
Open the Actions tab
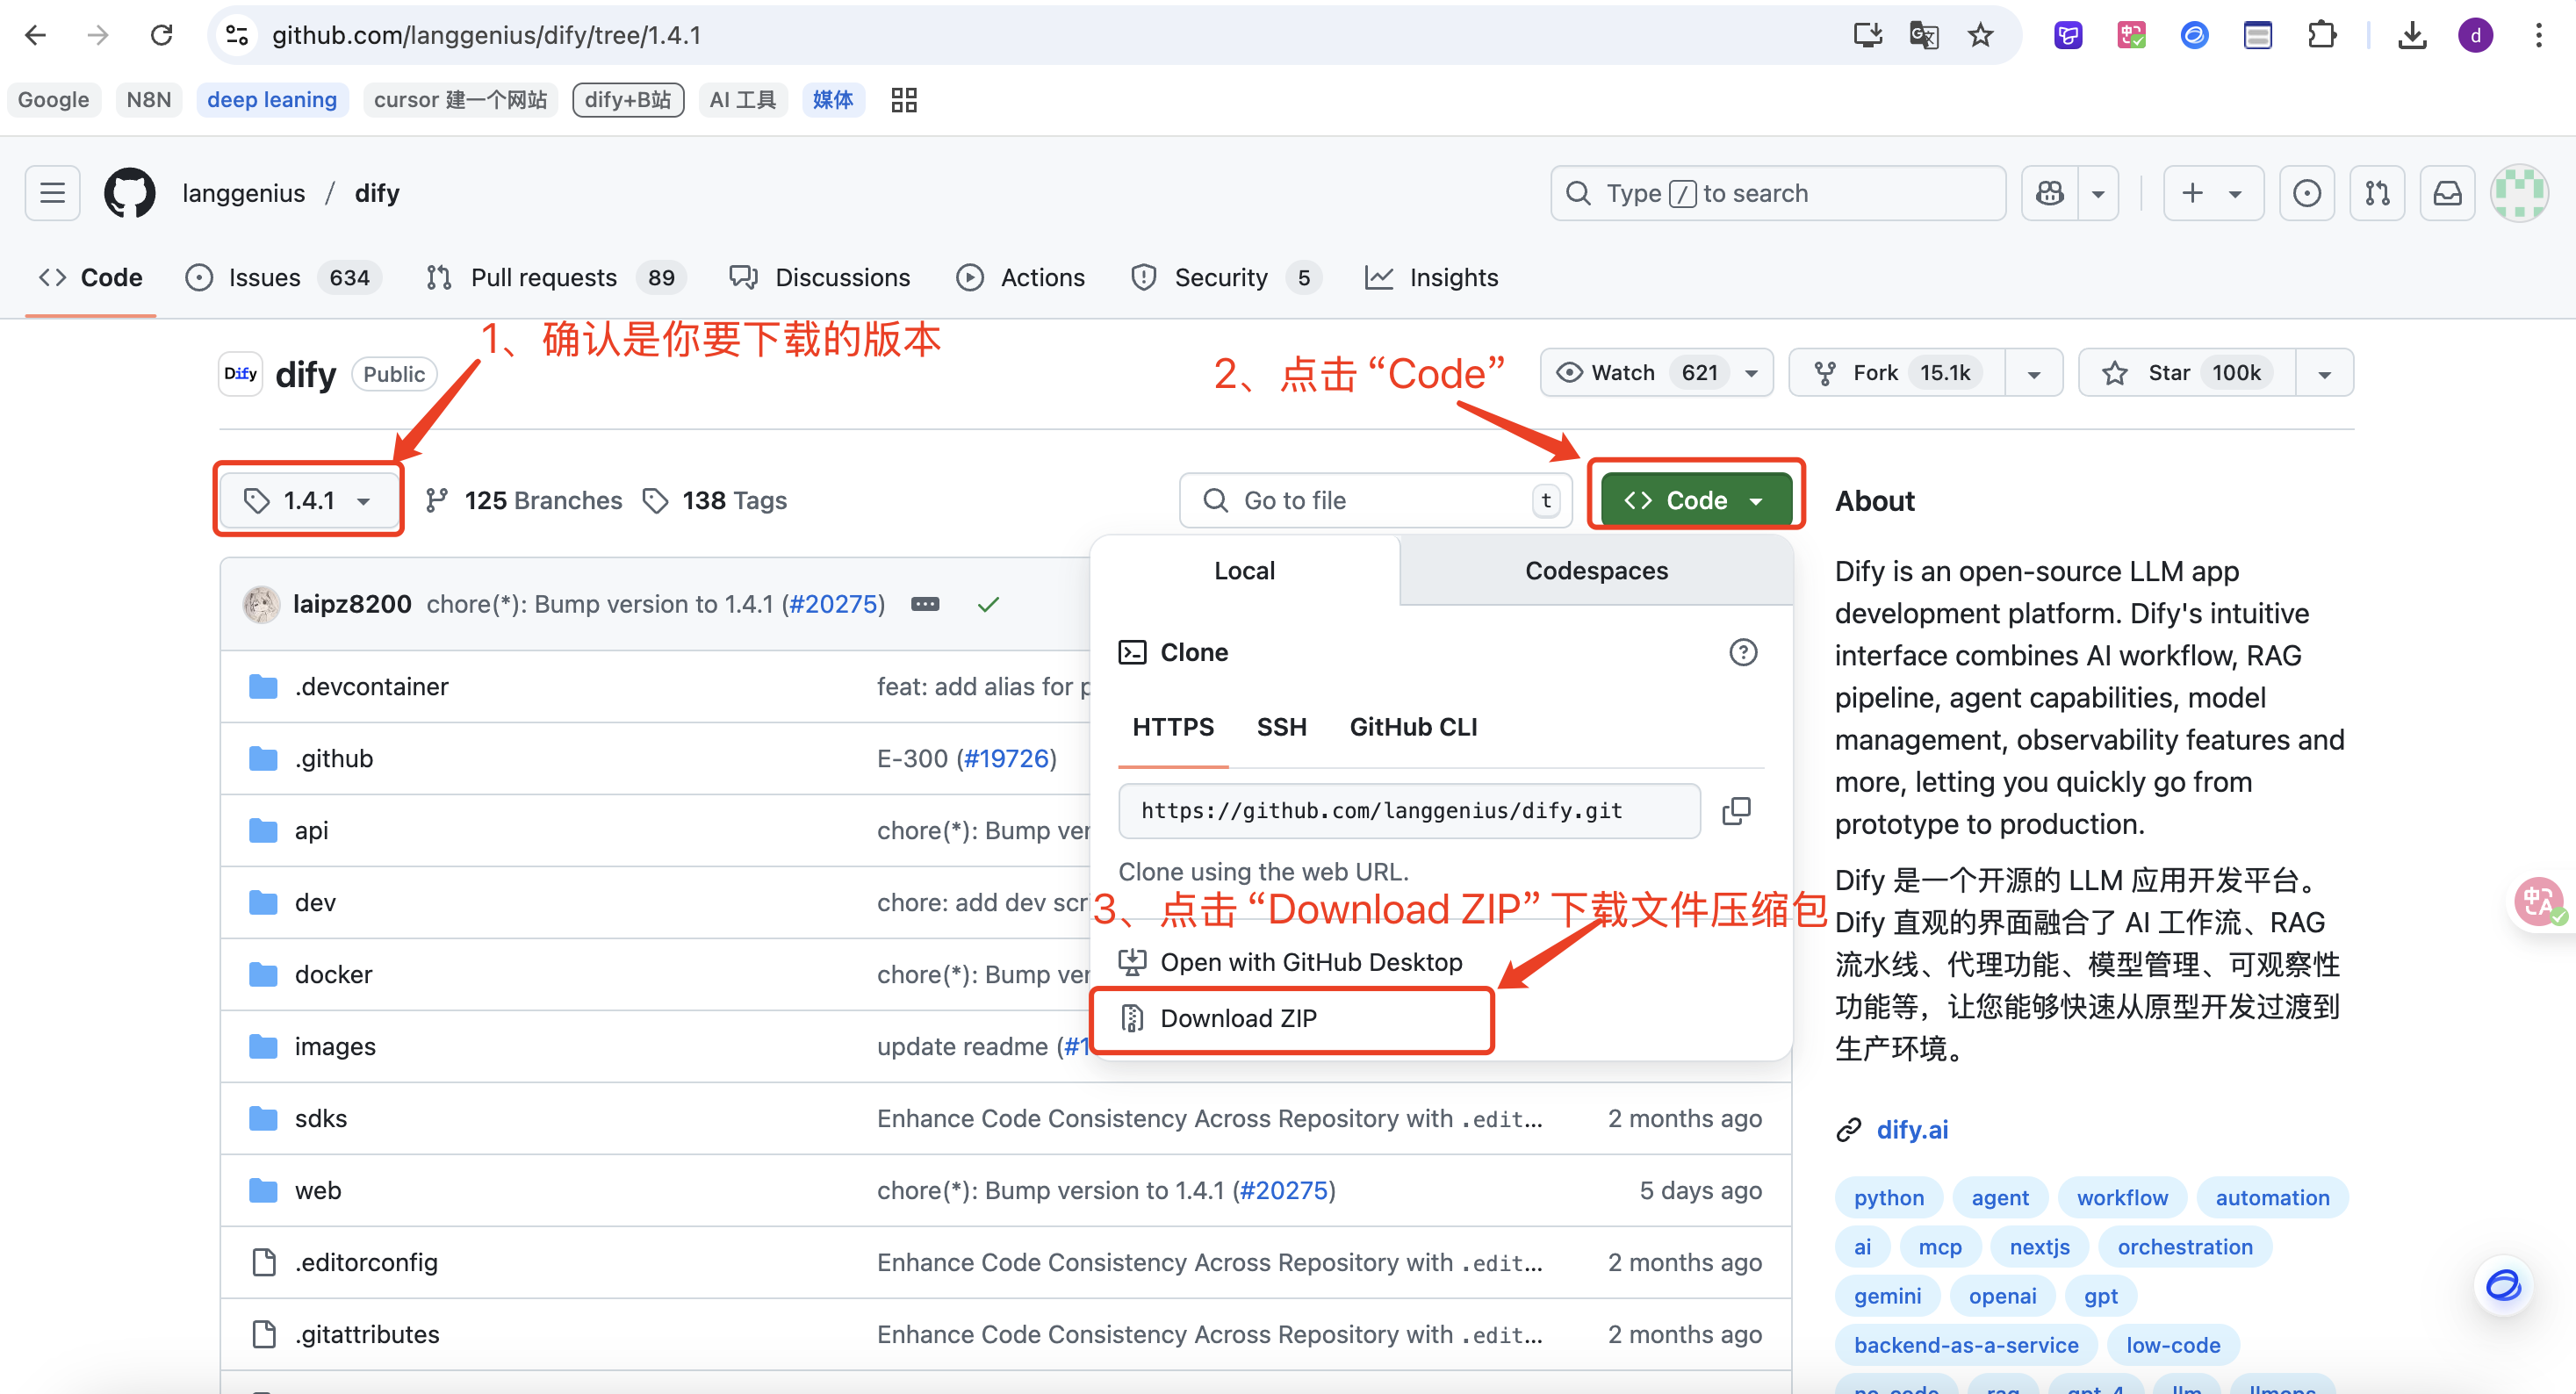1020,278
